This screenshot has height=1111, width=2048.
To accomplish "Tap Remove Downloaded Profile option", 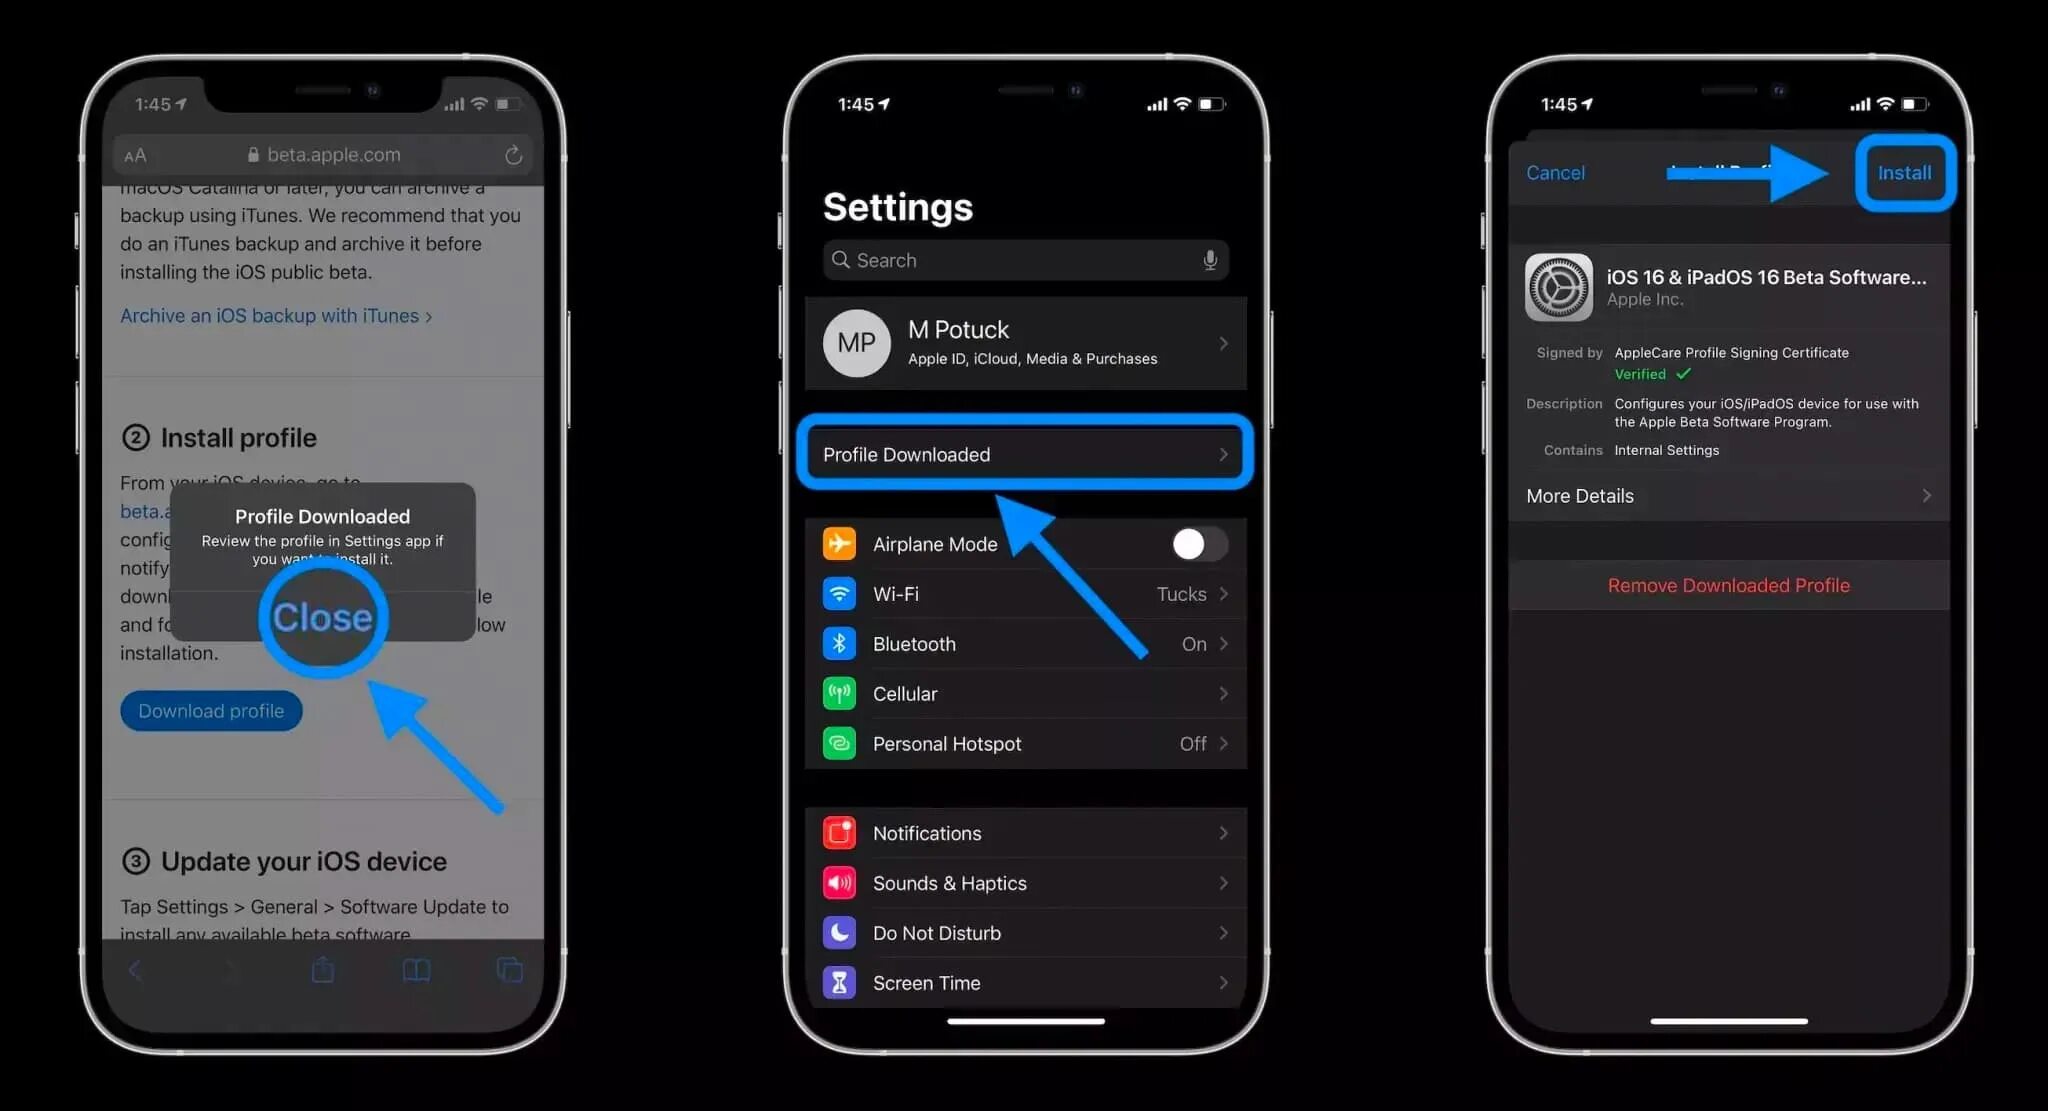I will coord(1727,584).
